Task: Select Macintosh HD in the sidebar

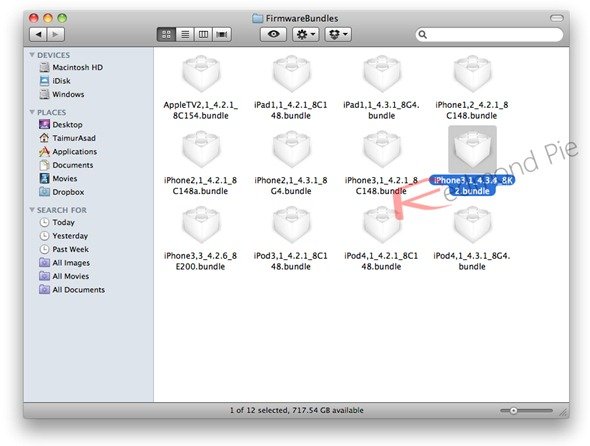Action: click(71, 67)
